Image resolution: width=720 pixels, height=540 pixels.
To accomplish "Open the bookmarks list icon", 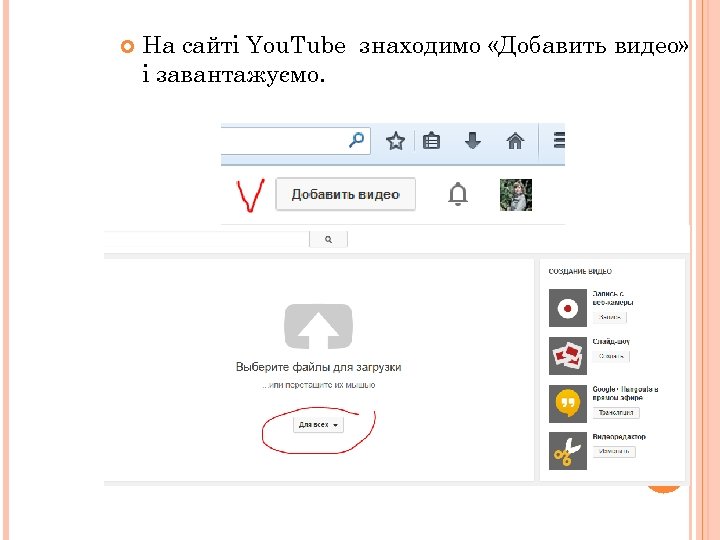I will 431,141.
